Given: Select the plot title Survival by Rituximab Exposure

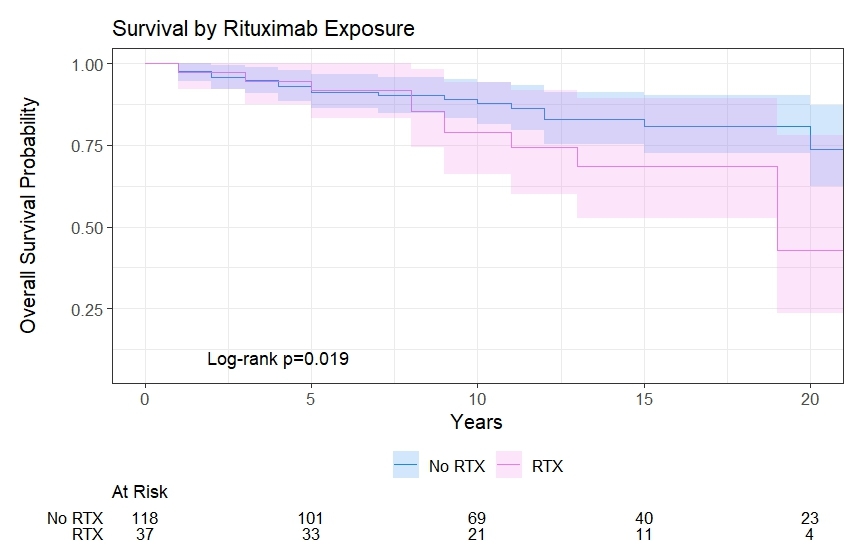Looking at the screenshot, I should [x=263, y=29].
